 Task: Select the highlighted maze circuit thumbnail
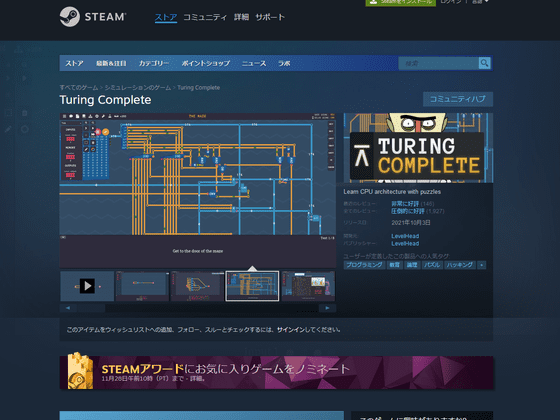click(x=252, y=286)
